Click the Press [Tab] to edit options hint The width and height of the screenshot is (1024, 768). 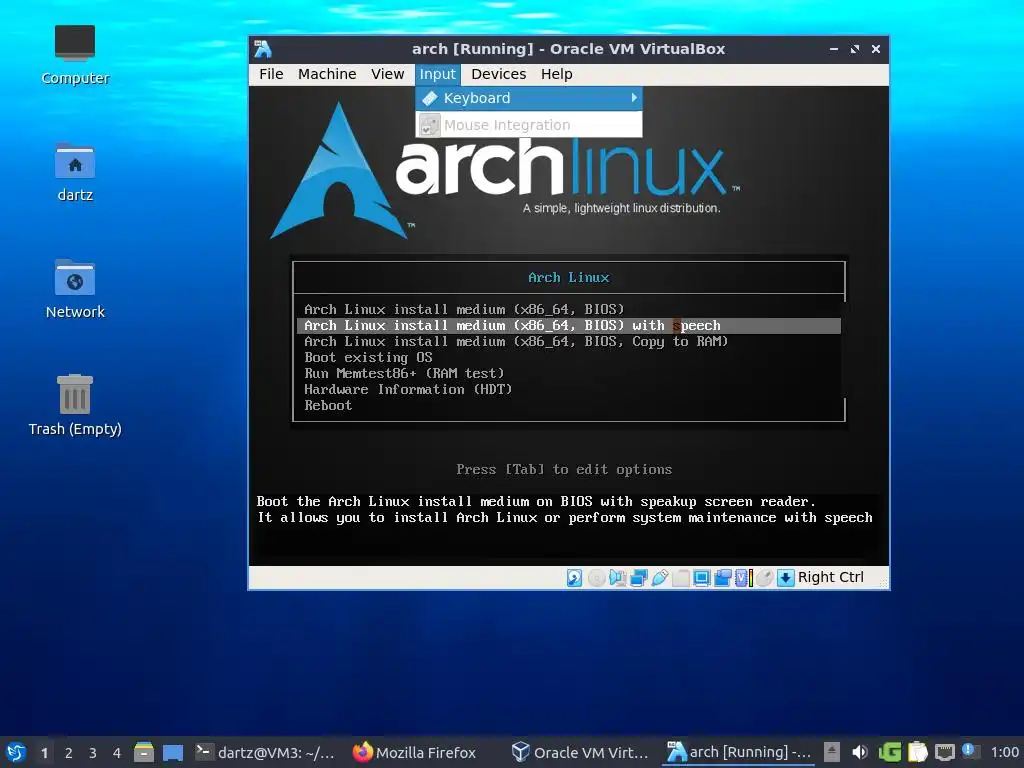[564, 470]
